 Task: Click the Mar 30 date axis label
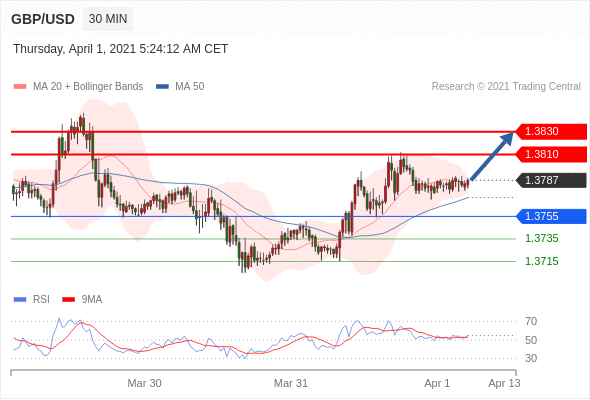[144, 383]
